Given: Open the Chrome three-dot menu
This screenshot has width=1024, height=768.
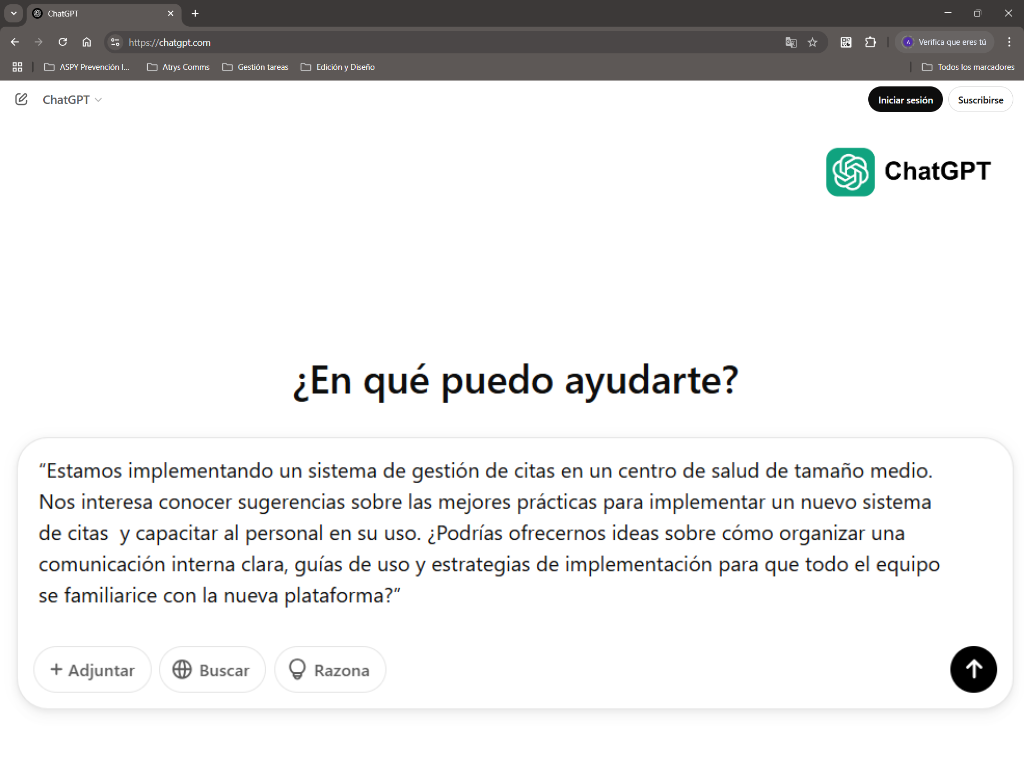Looking at the screenshot, I should coord(1009,42).
